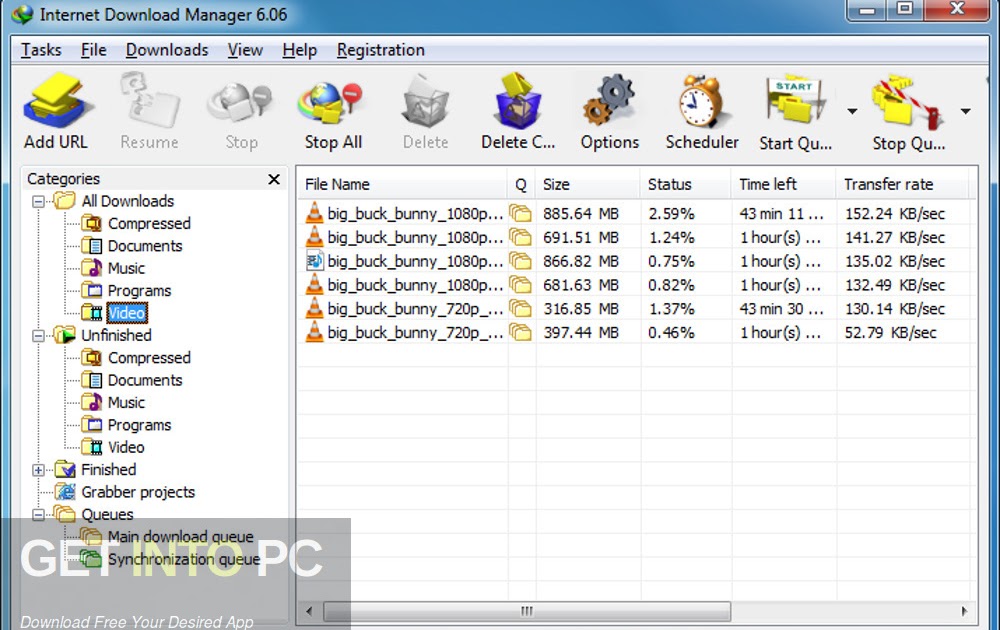Screen dimensions: 1000x630
Task: Sort by the Status column header
Action: [x=686, y=184]
